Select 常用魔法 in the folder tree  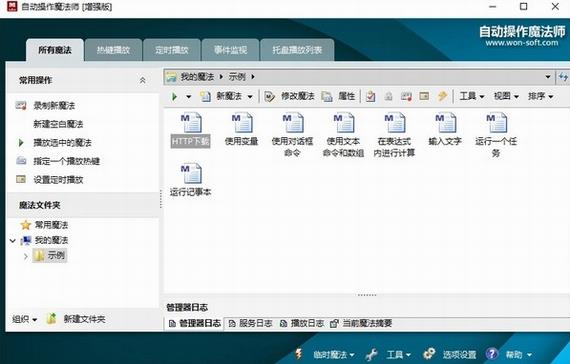pyautogui.click(x=51, y=225)
